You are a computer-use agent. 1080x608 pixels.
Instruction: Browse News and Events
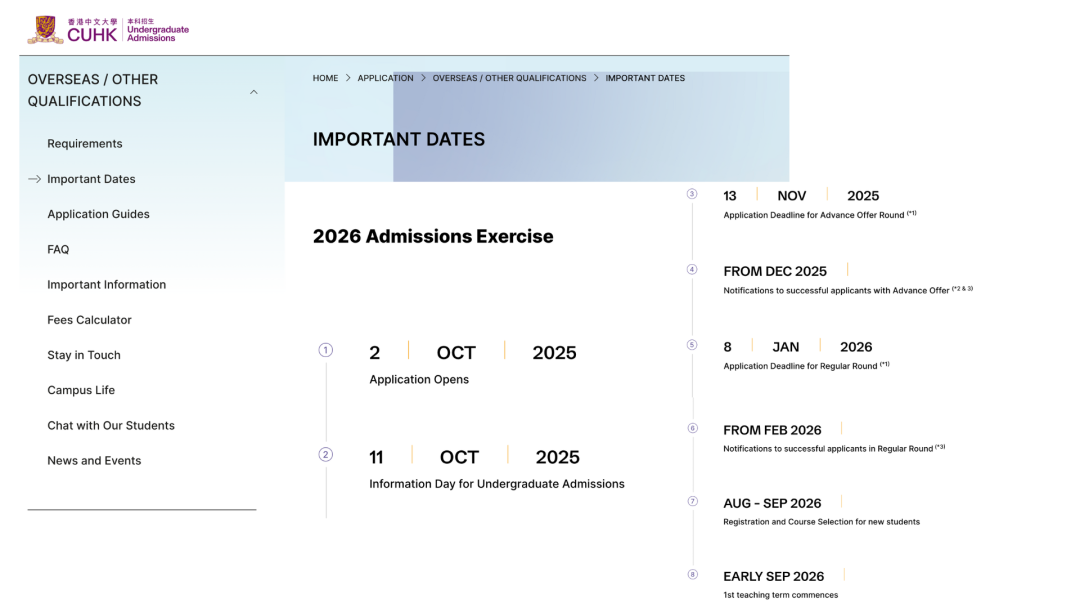point(94,461)
